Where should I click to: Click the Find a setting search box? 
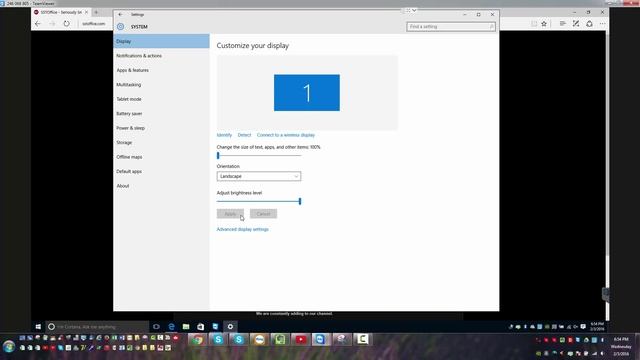(x=451, y=27)
